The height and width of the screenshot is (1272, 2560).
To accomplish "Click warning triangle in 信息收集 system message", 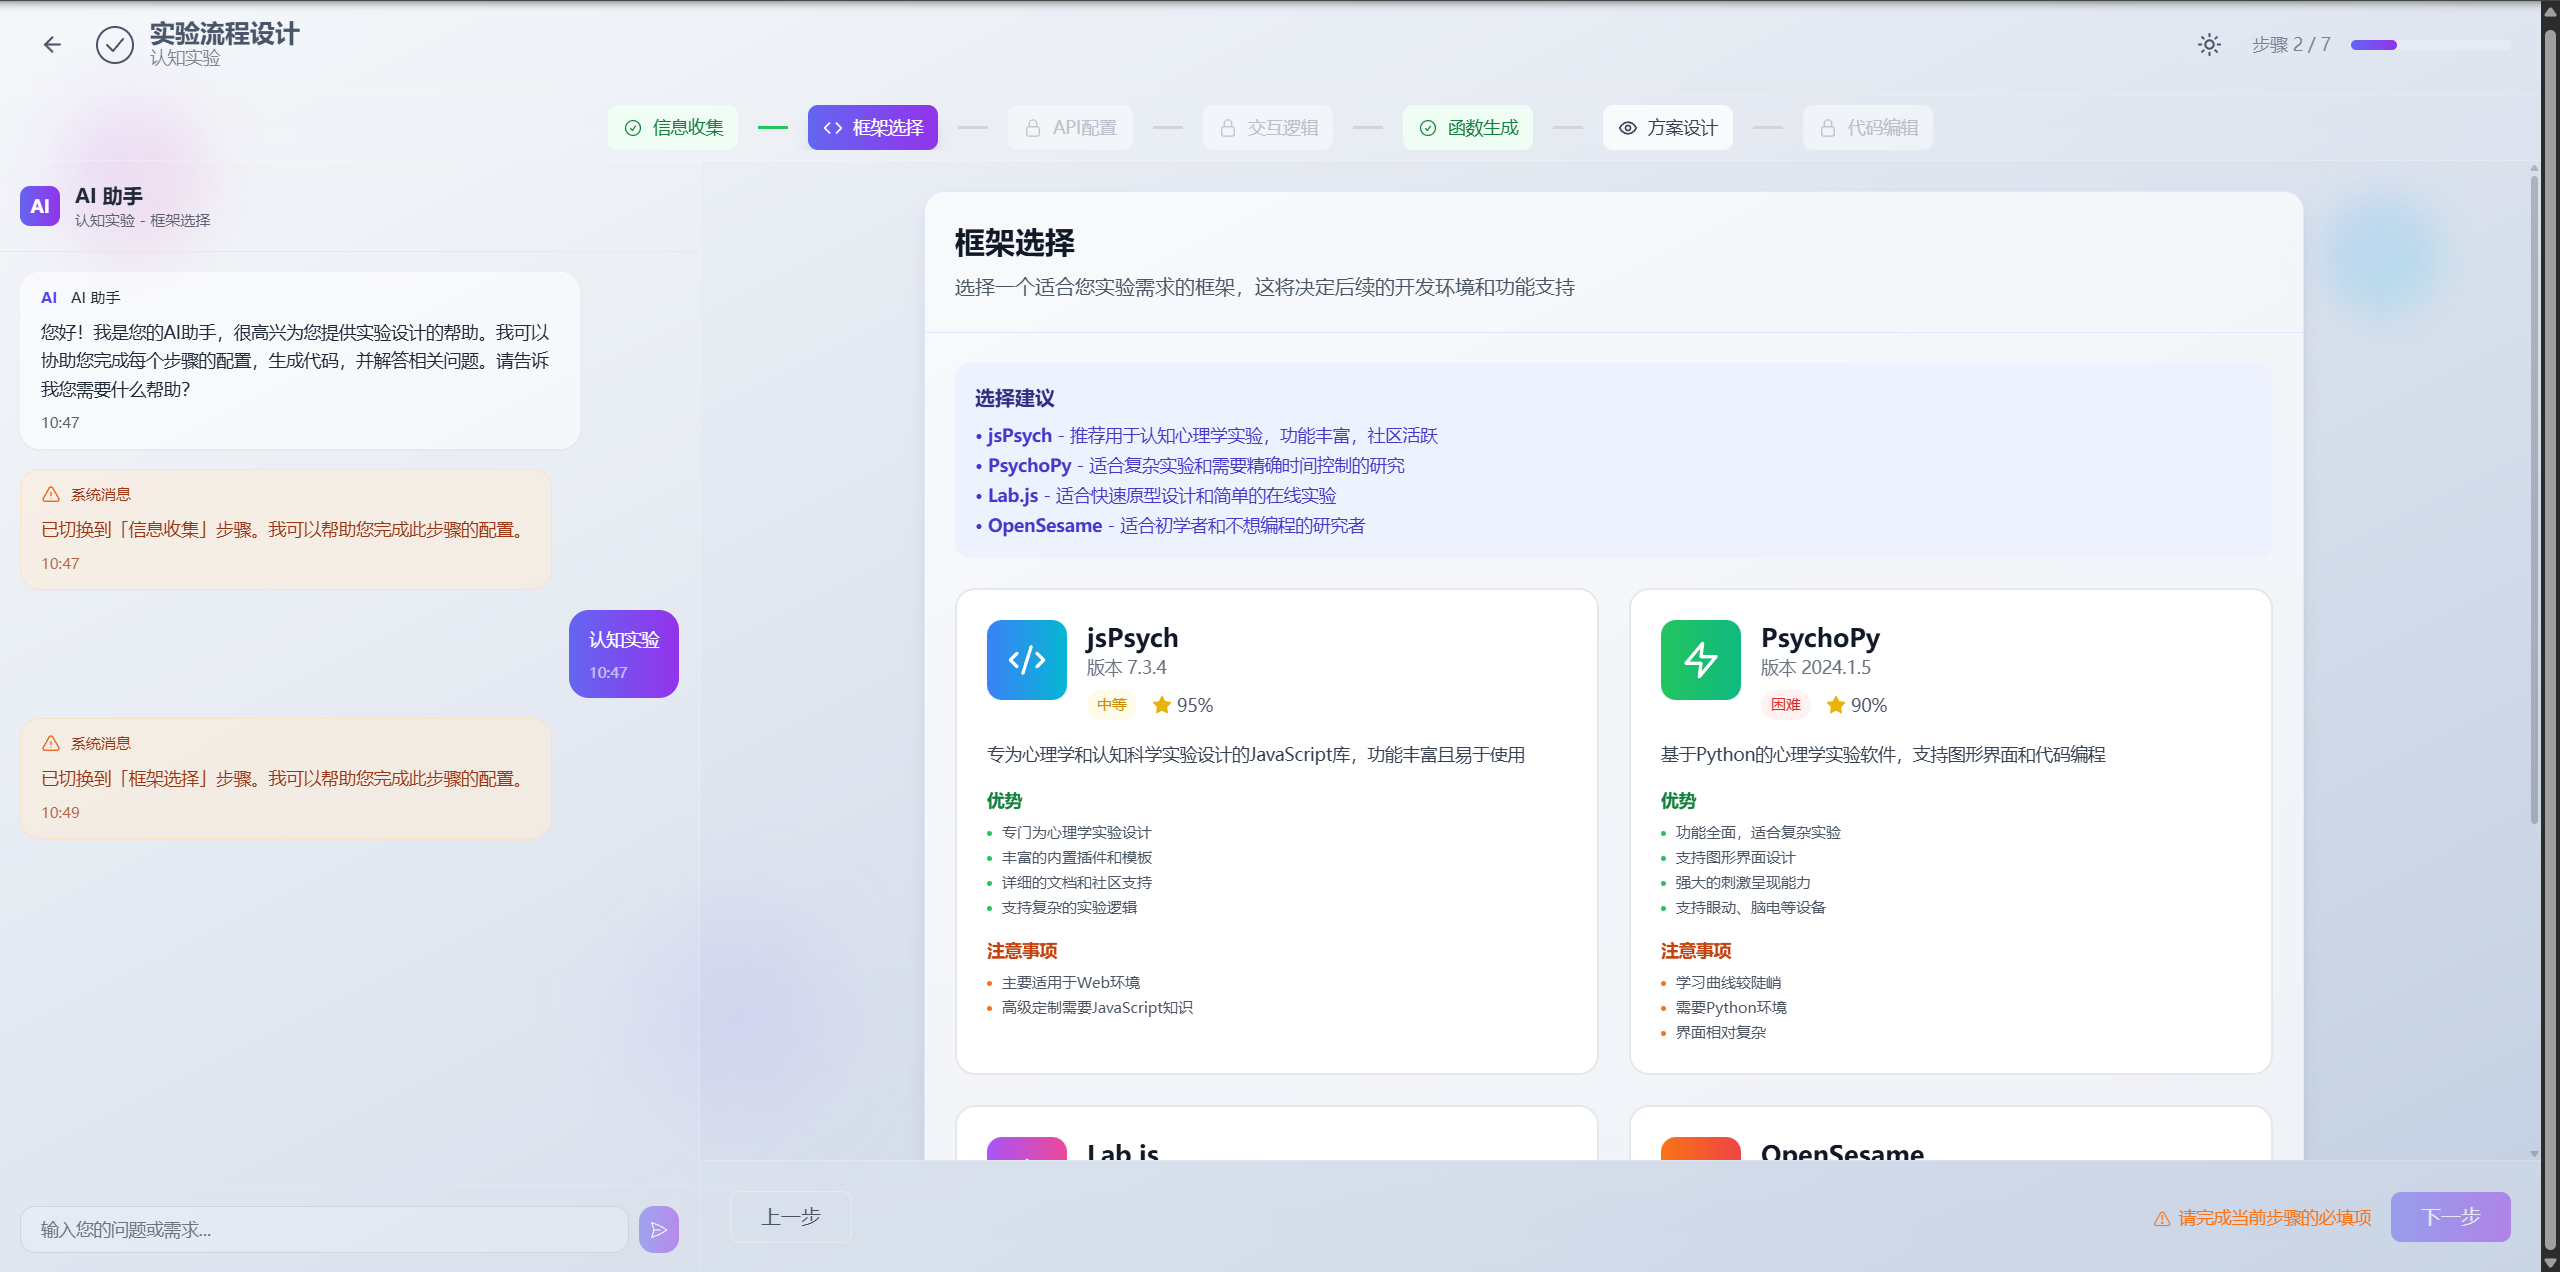I will click(51, 494).
